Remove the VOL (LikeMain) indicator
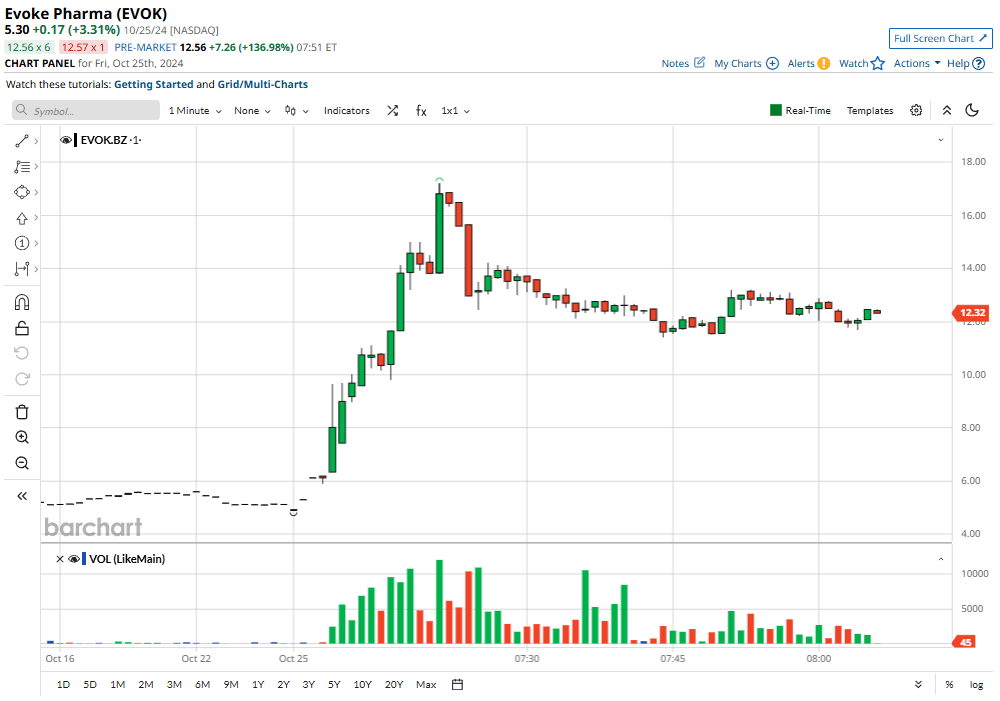This screenshot has height=701, width=1000. [60, 559]
